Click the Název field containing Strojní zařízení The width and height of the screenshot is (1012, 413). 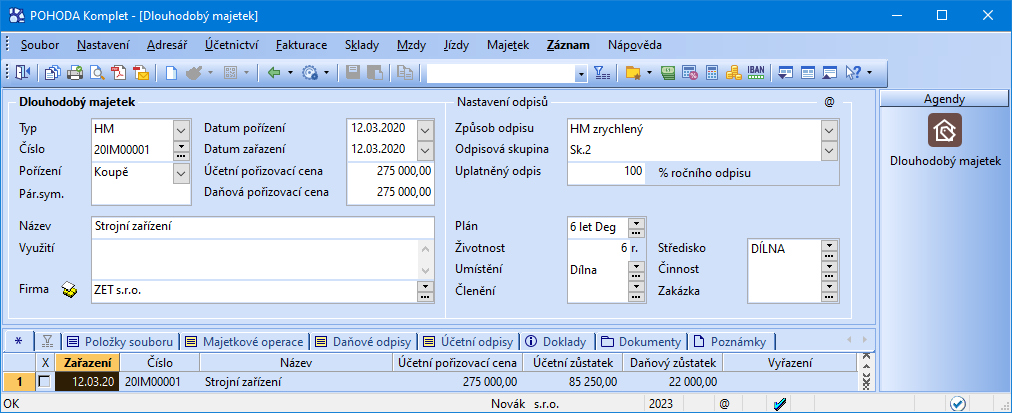pyautogui.click(x=263, y=227)
